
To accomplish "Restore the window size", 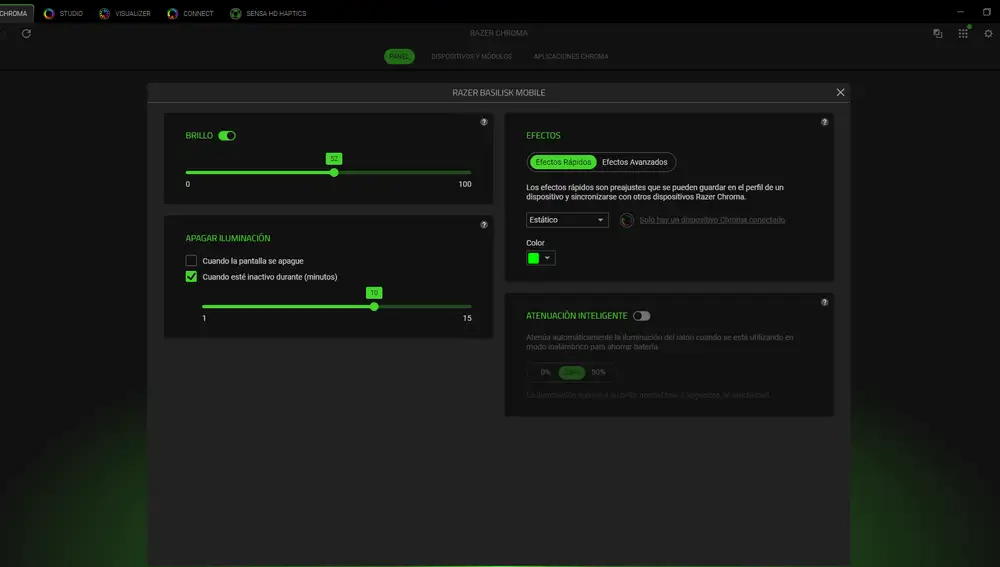I will coord(987,12).
